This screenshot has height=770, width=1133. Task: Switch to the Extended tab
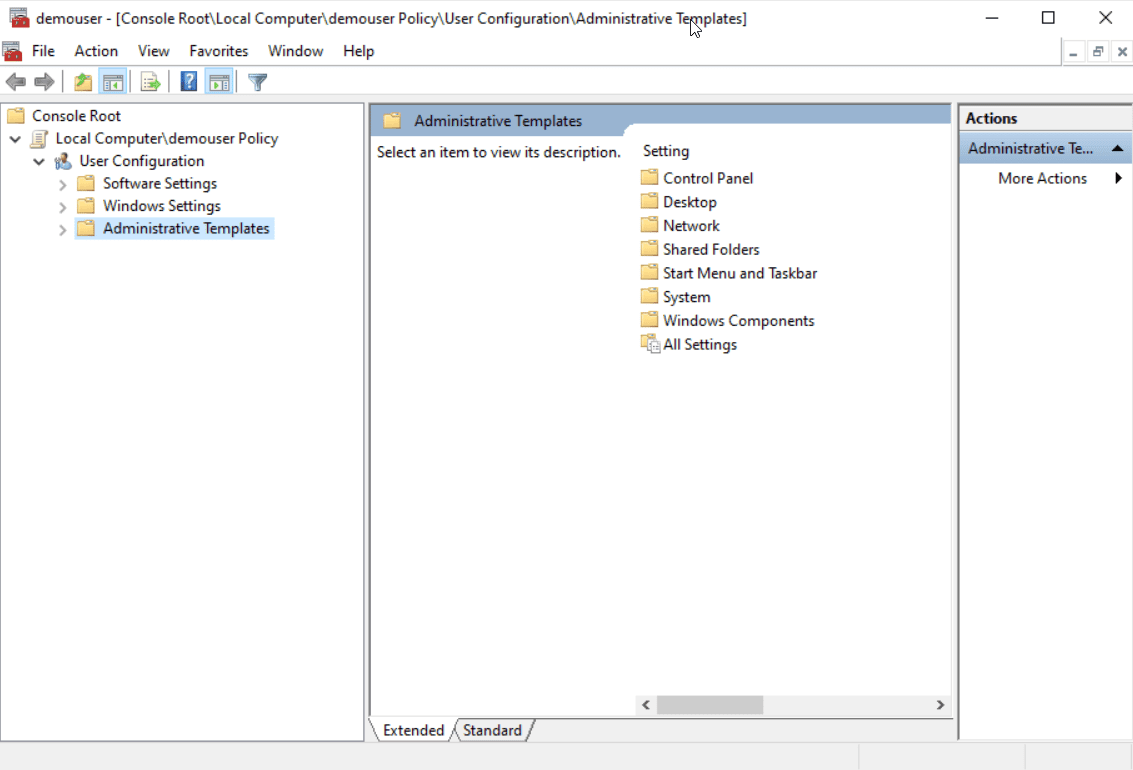point(413,730)
